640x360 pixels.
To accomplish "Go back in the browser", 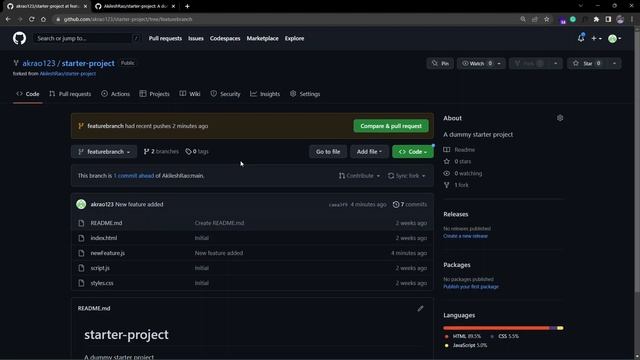I will tap(8, 19).
